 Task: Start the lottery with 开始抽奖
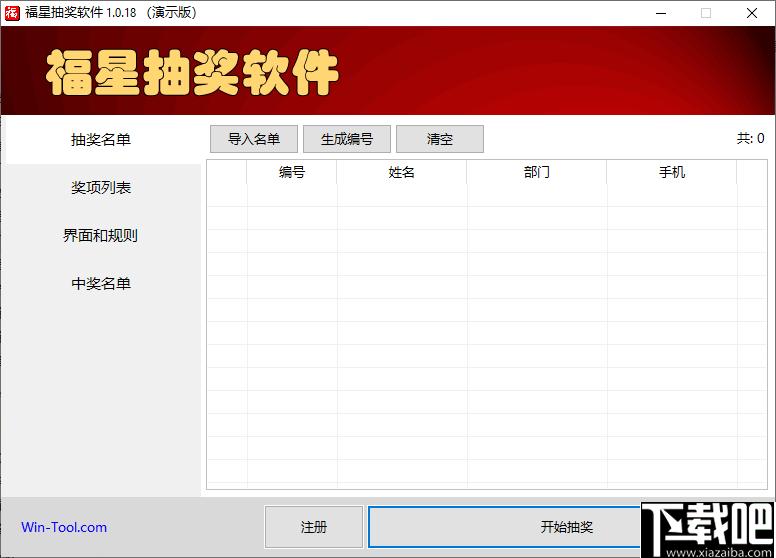pos(567,527)
